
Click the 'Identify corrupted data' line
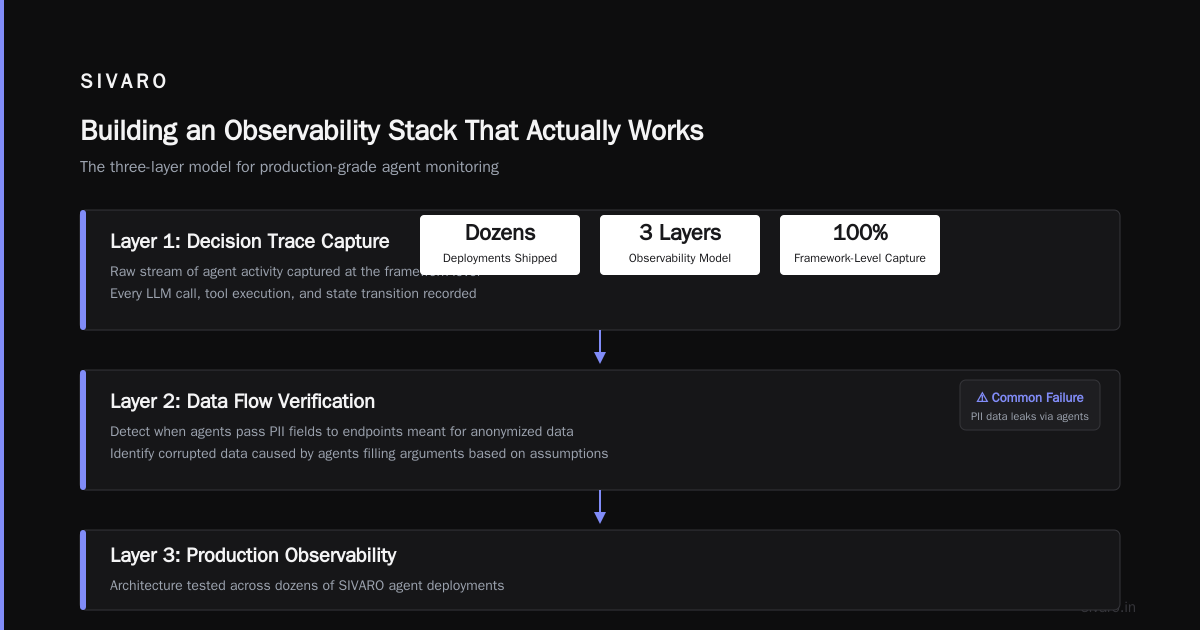tap(359, 453)
